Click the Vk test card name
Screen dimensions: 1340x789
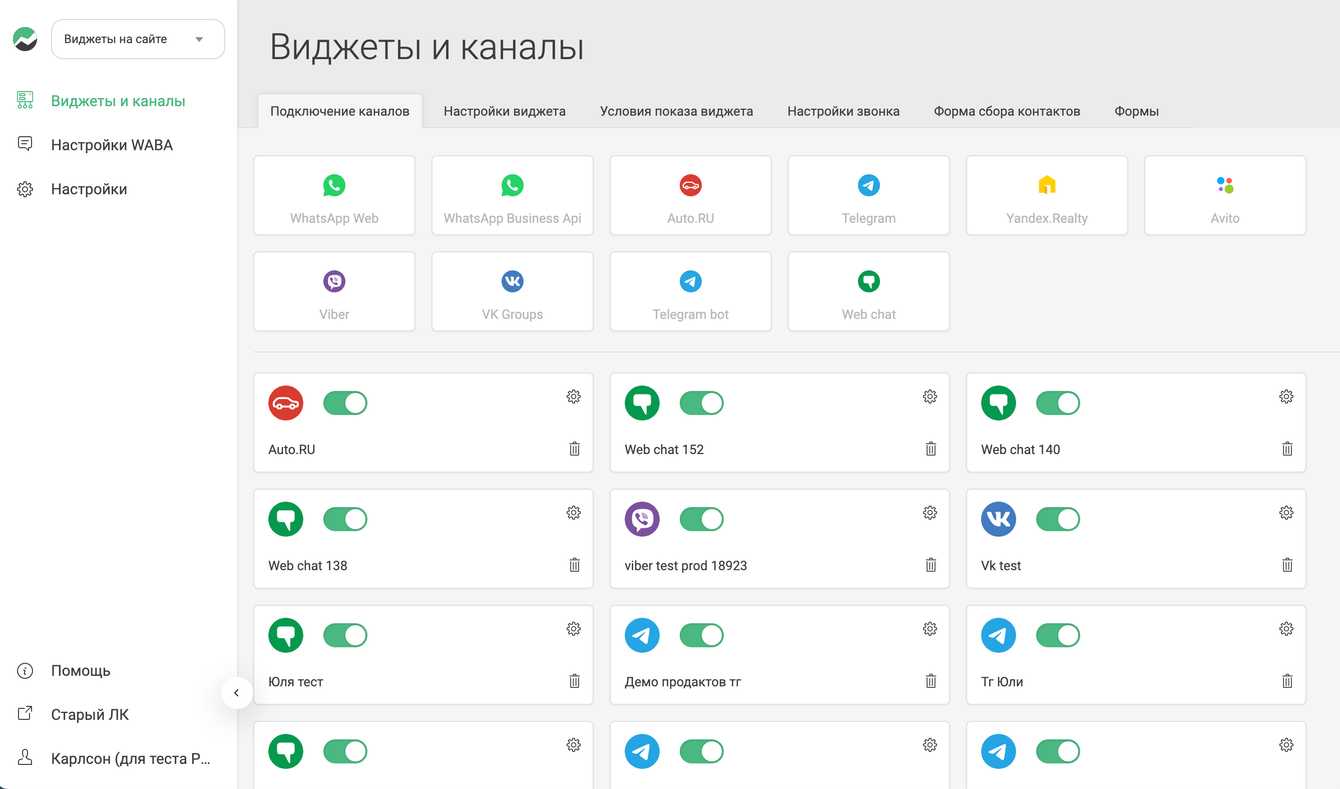(1001, 566)
